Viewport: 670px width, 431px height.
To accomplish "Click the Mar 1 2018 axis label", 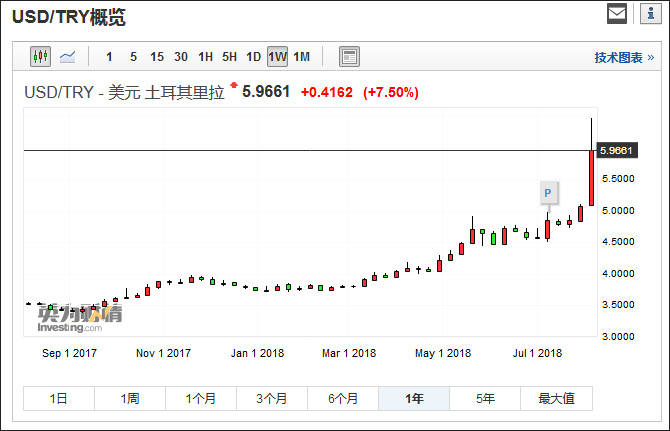I will click(x=349, y=353).
